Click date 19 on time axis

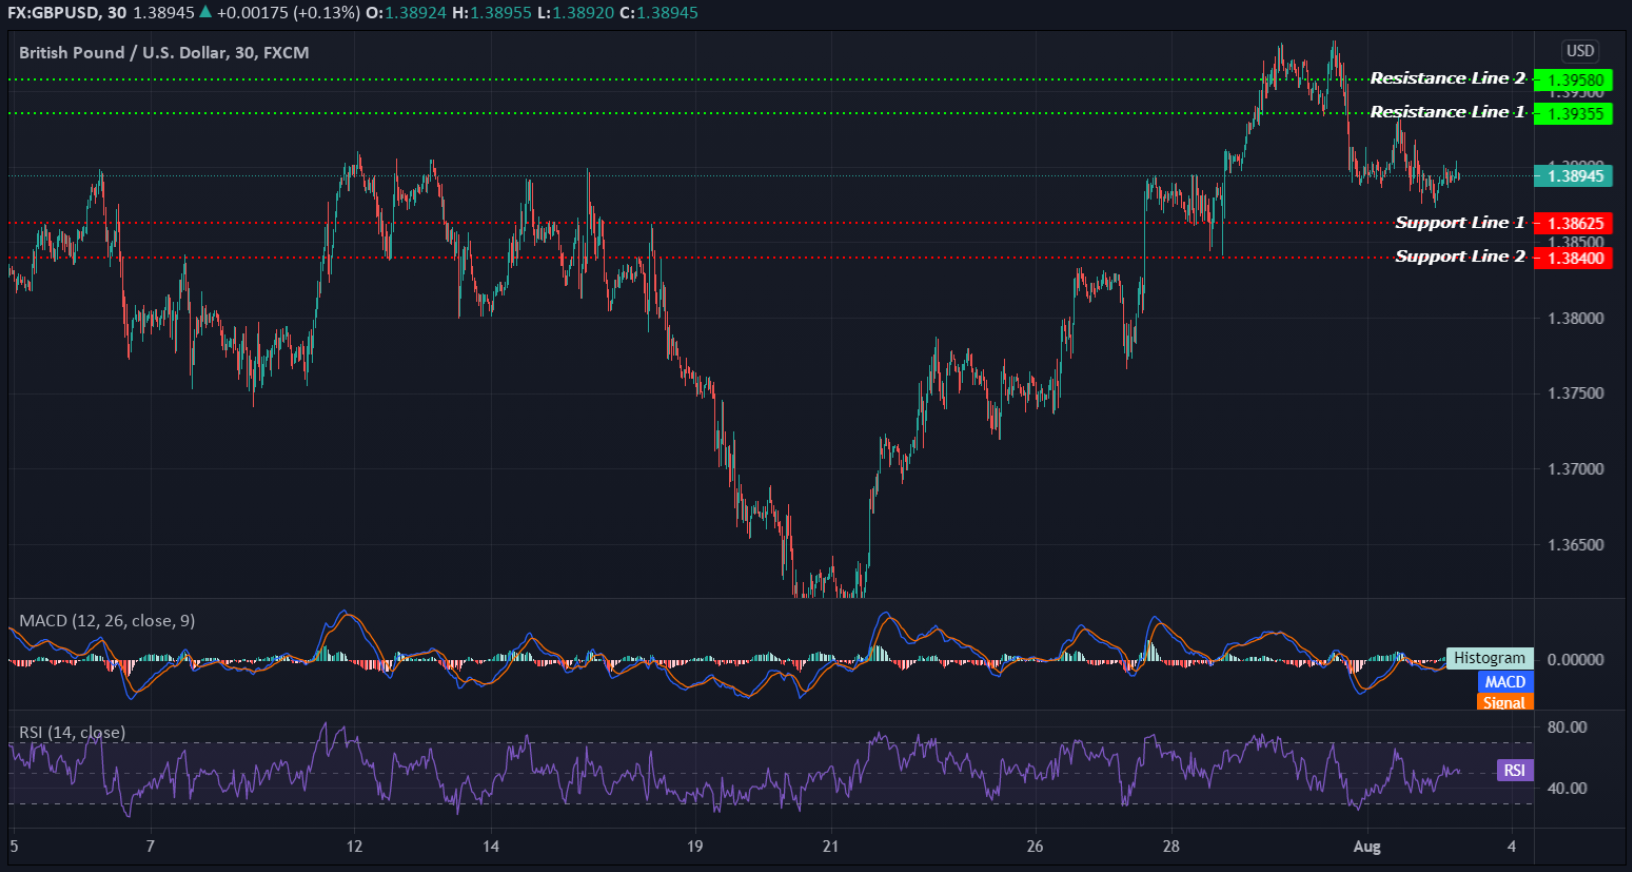694,846
